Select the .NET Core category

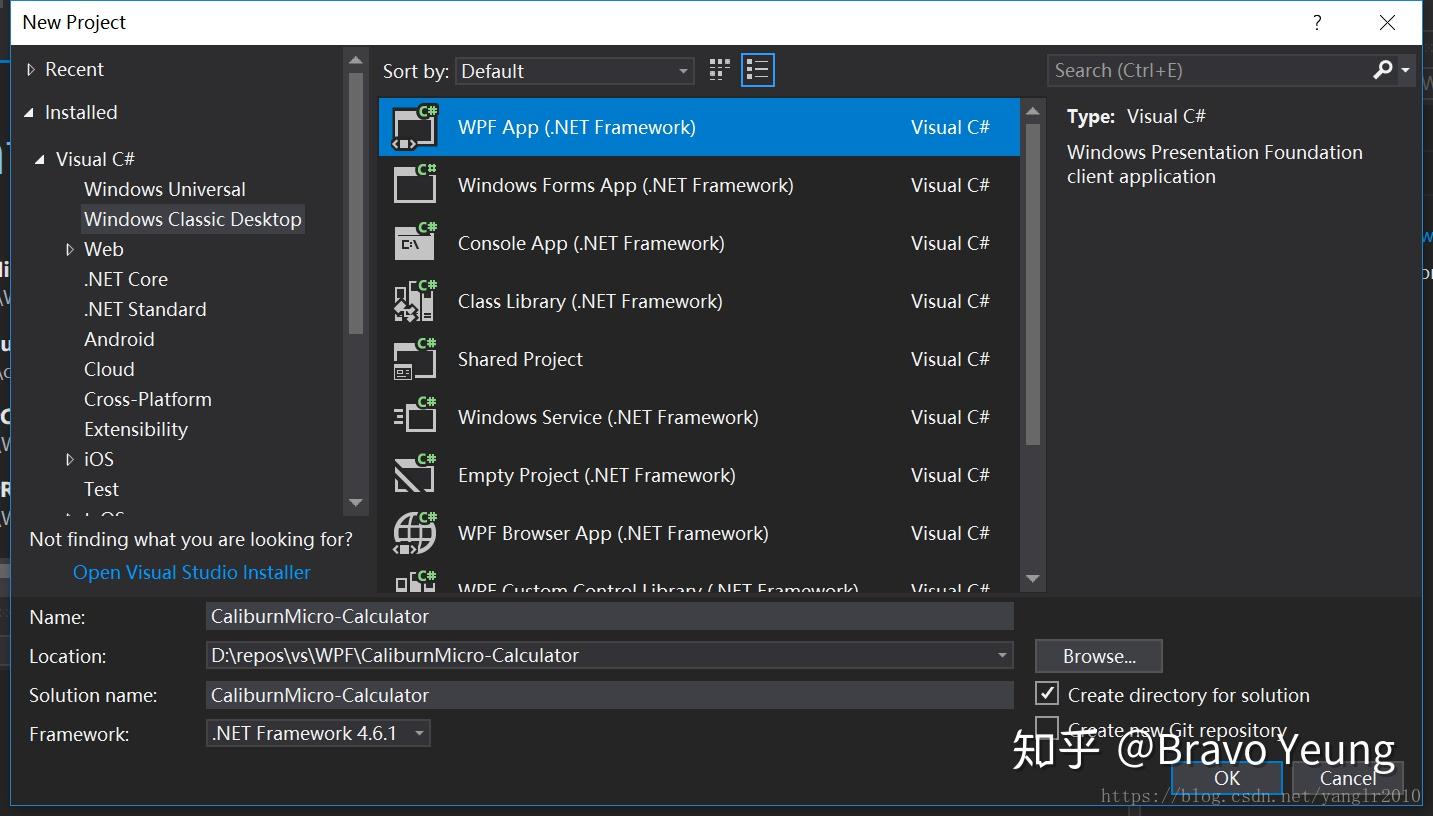pos(126,279)
